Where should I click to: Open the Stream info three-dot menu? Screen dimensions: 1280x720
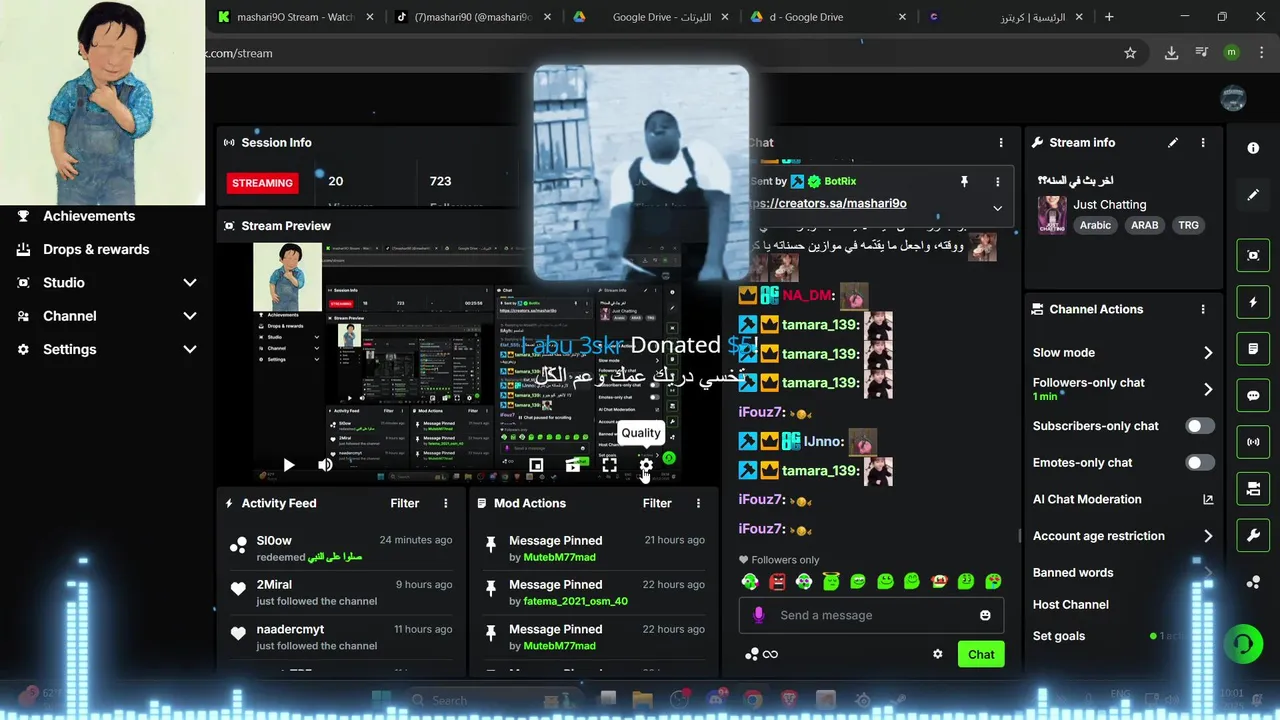tap(1203, 143)
